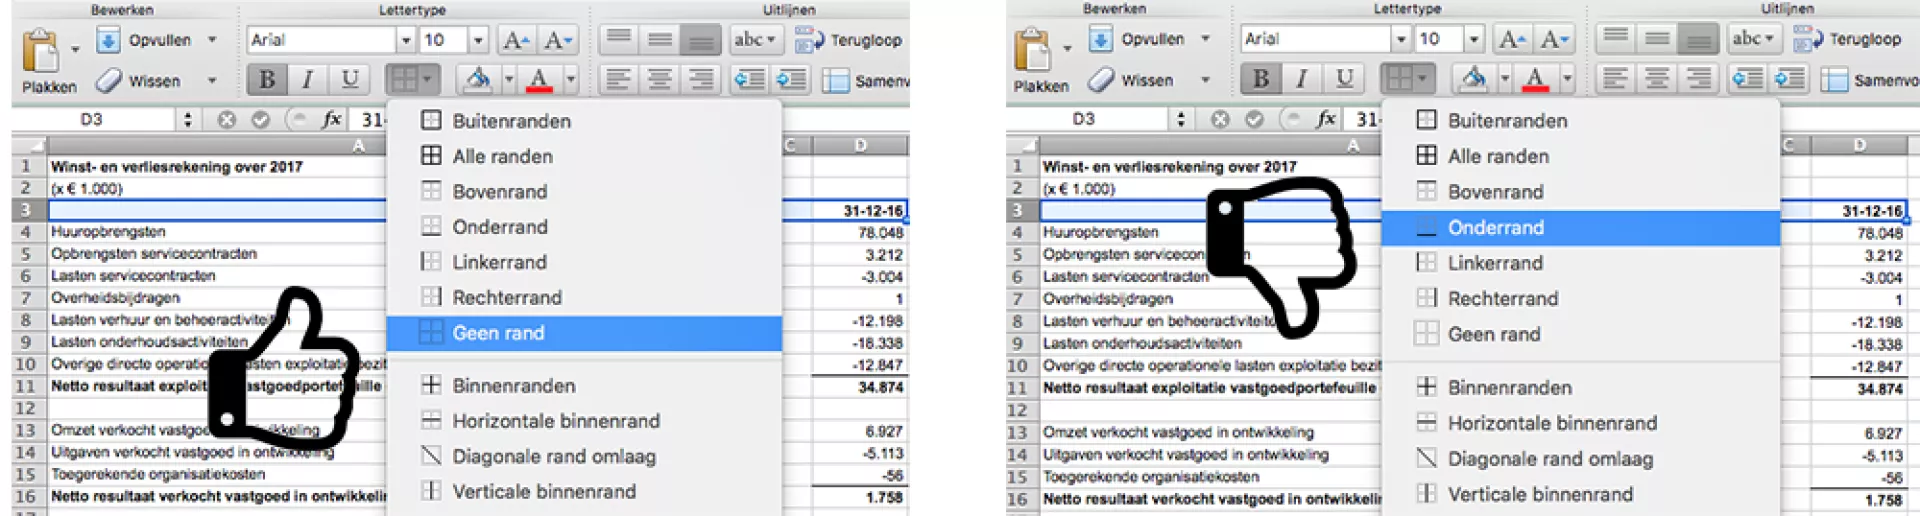Open Arial font dropdown in left screenshot
The height and width of the screenshot is (516, 1920).
coord(405,40)
